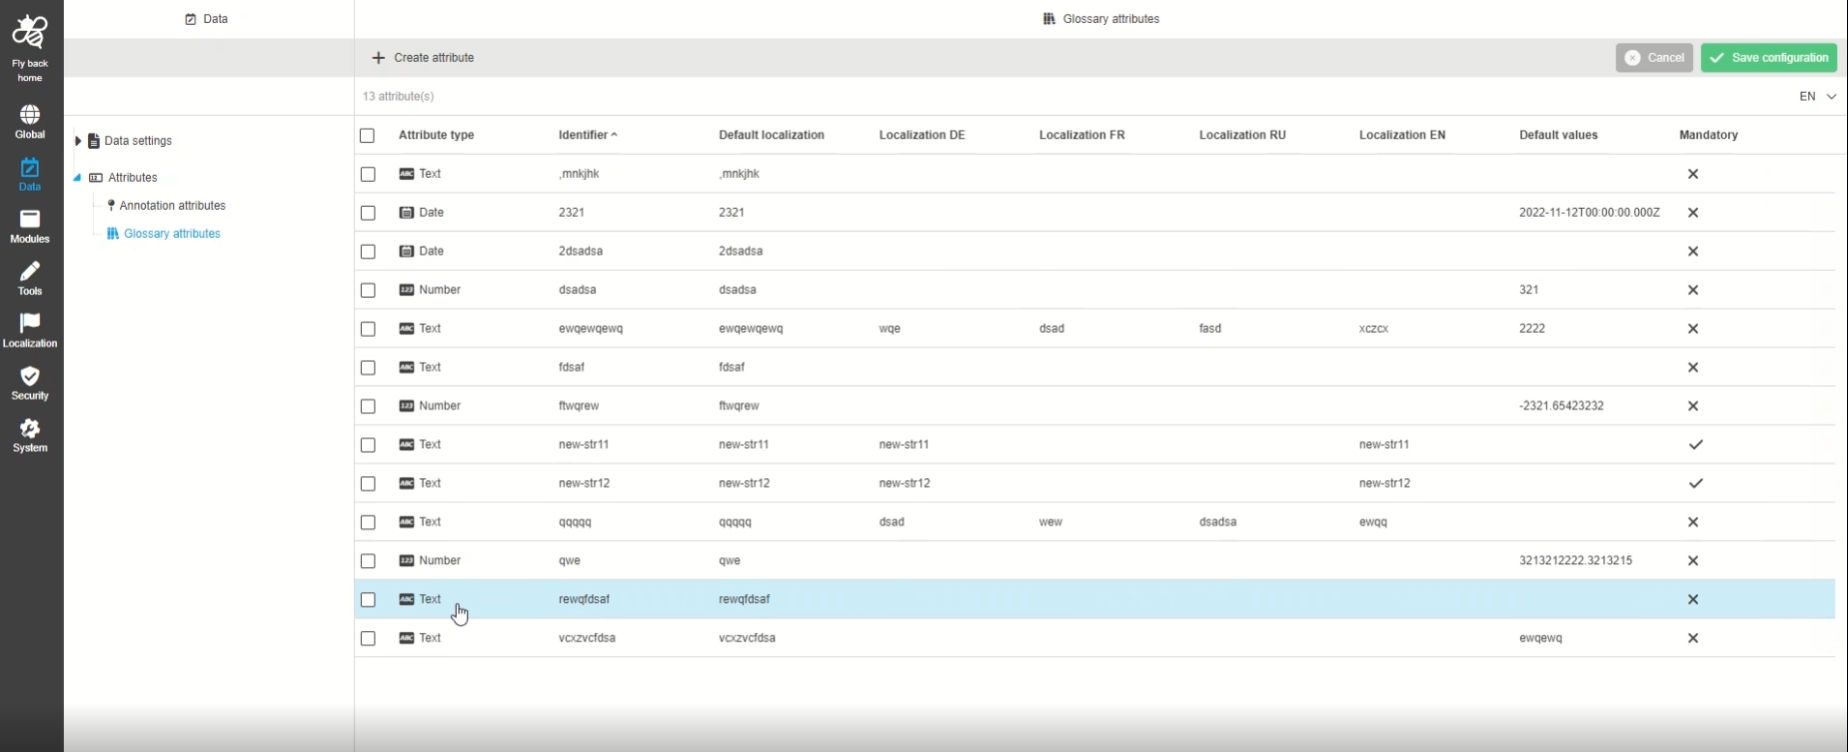This screenshot has height=752, width=1848.
Task: Click the Save configuration button
Action: click(x=1769, y=58)
